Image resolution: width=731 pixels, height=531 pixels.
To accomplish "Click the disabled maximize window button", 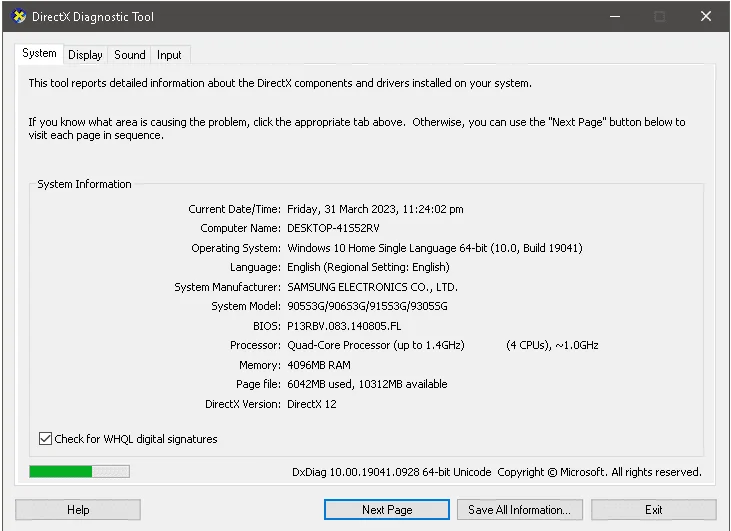I will pyautogui.click(x=660, y=16).
